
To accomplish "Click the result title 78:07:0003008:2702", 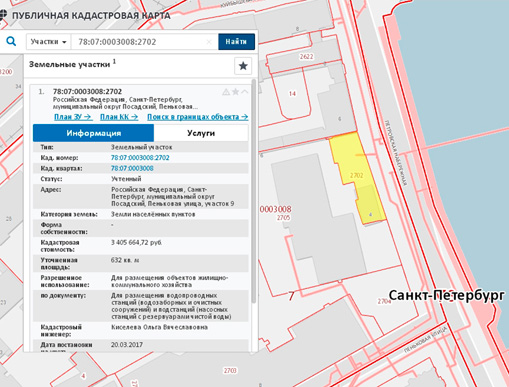I will pyautogui.click(x=87, y=92).
